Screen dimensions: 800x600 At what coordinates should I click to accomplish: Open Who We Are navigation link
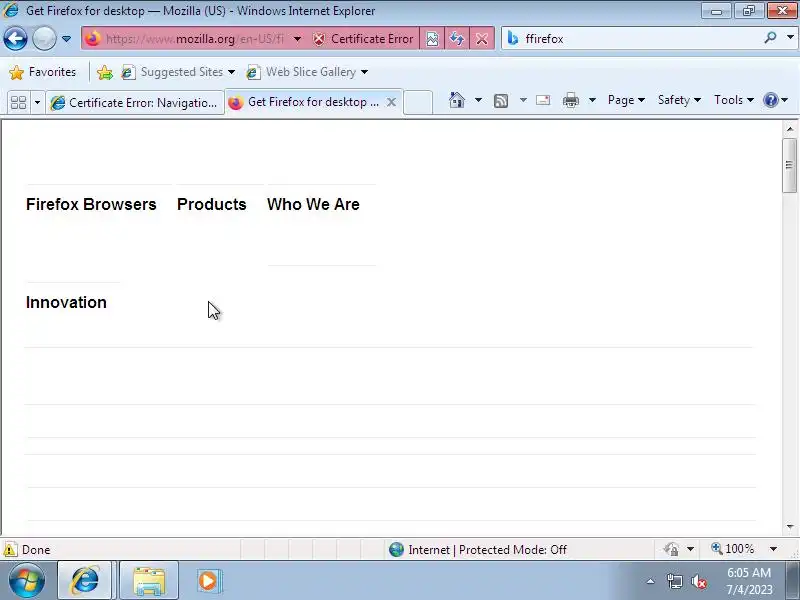coord(313,204)
